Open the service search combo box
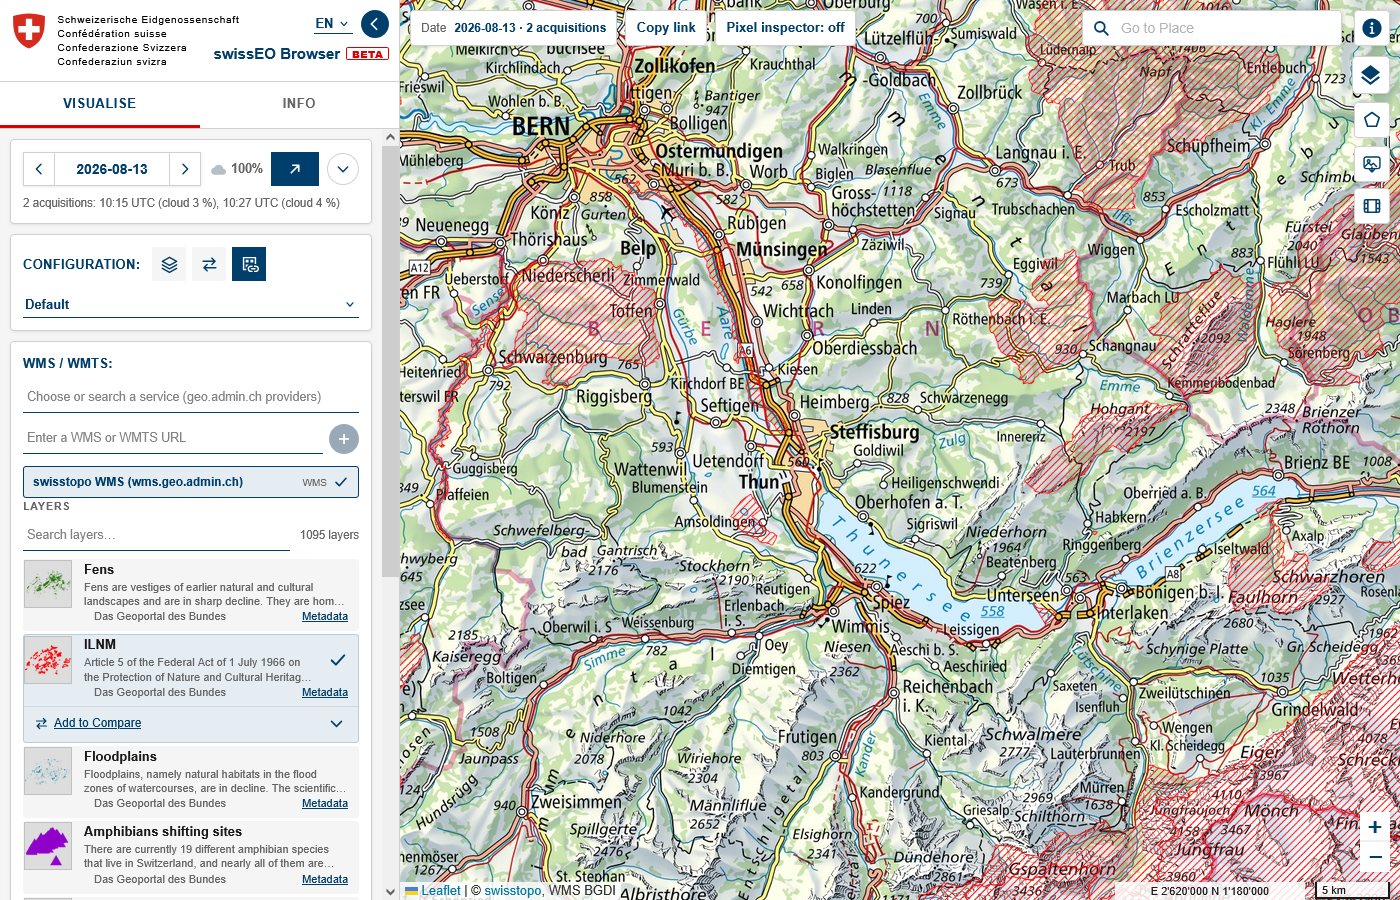The image size is (1400, 900). click(x=191, y=397)
